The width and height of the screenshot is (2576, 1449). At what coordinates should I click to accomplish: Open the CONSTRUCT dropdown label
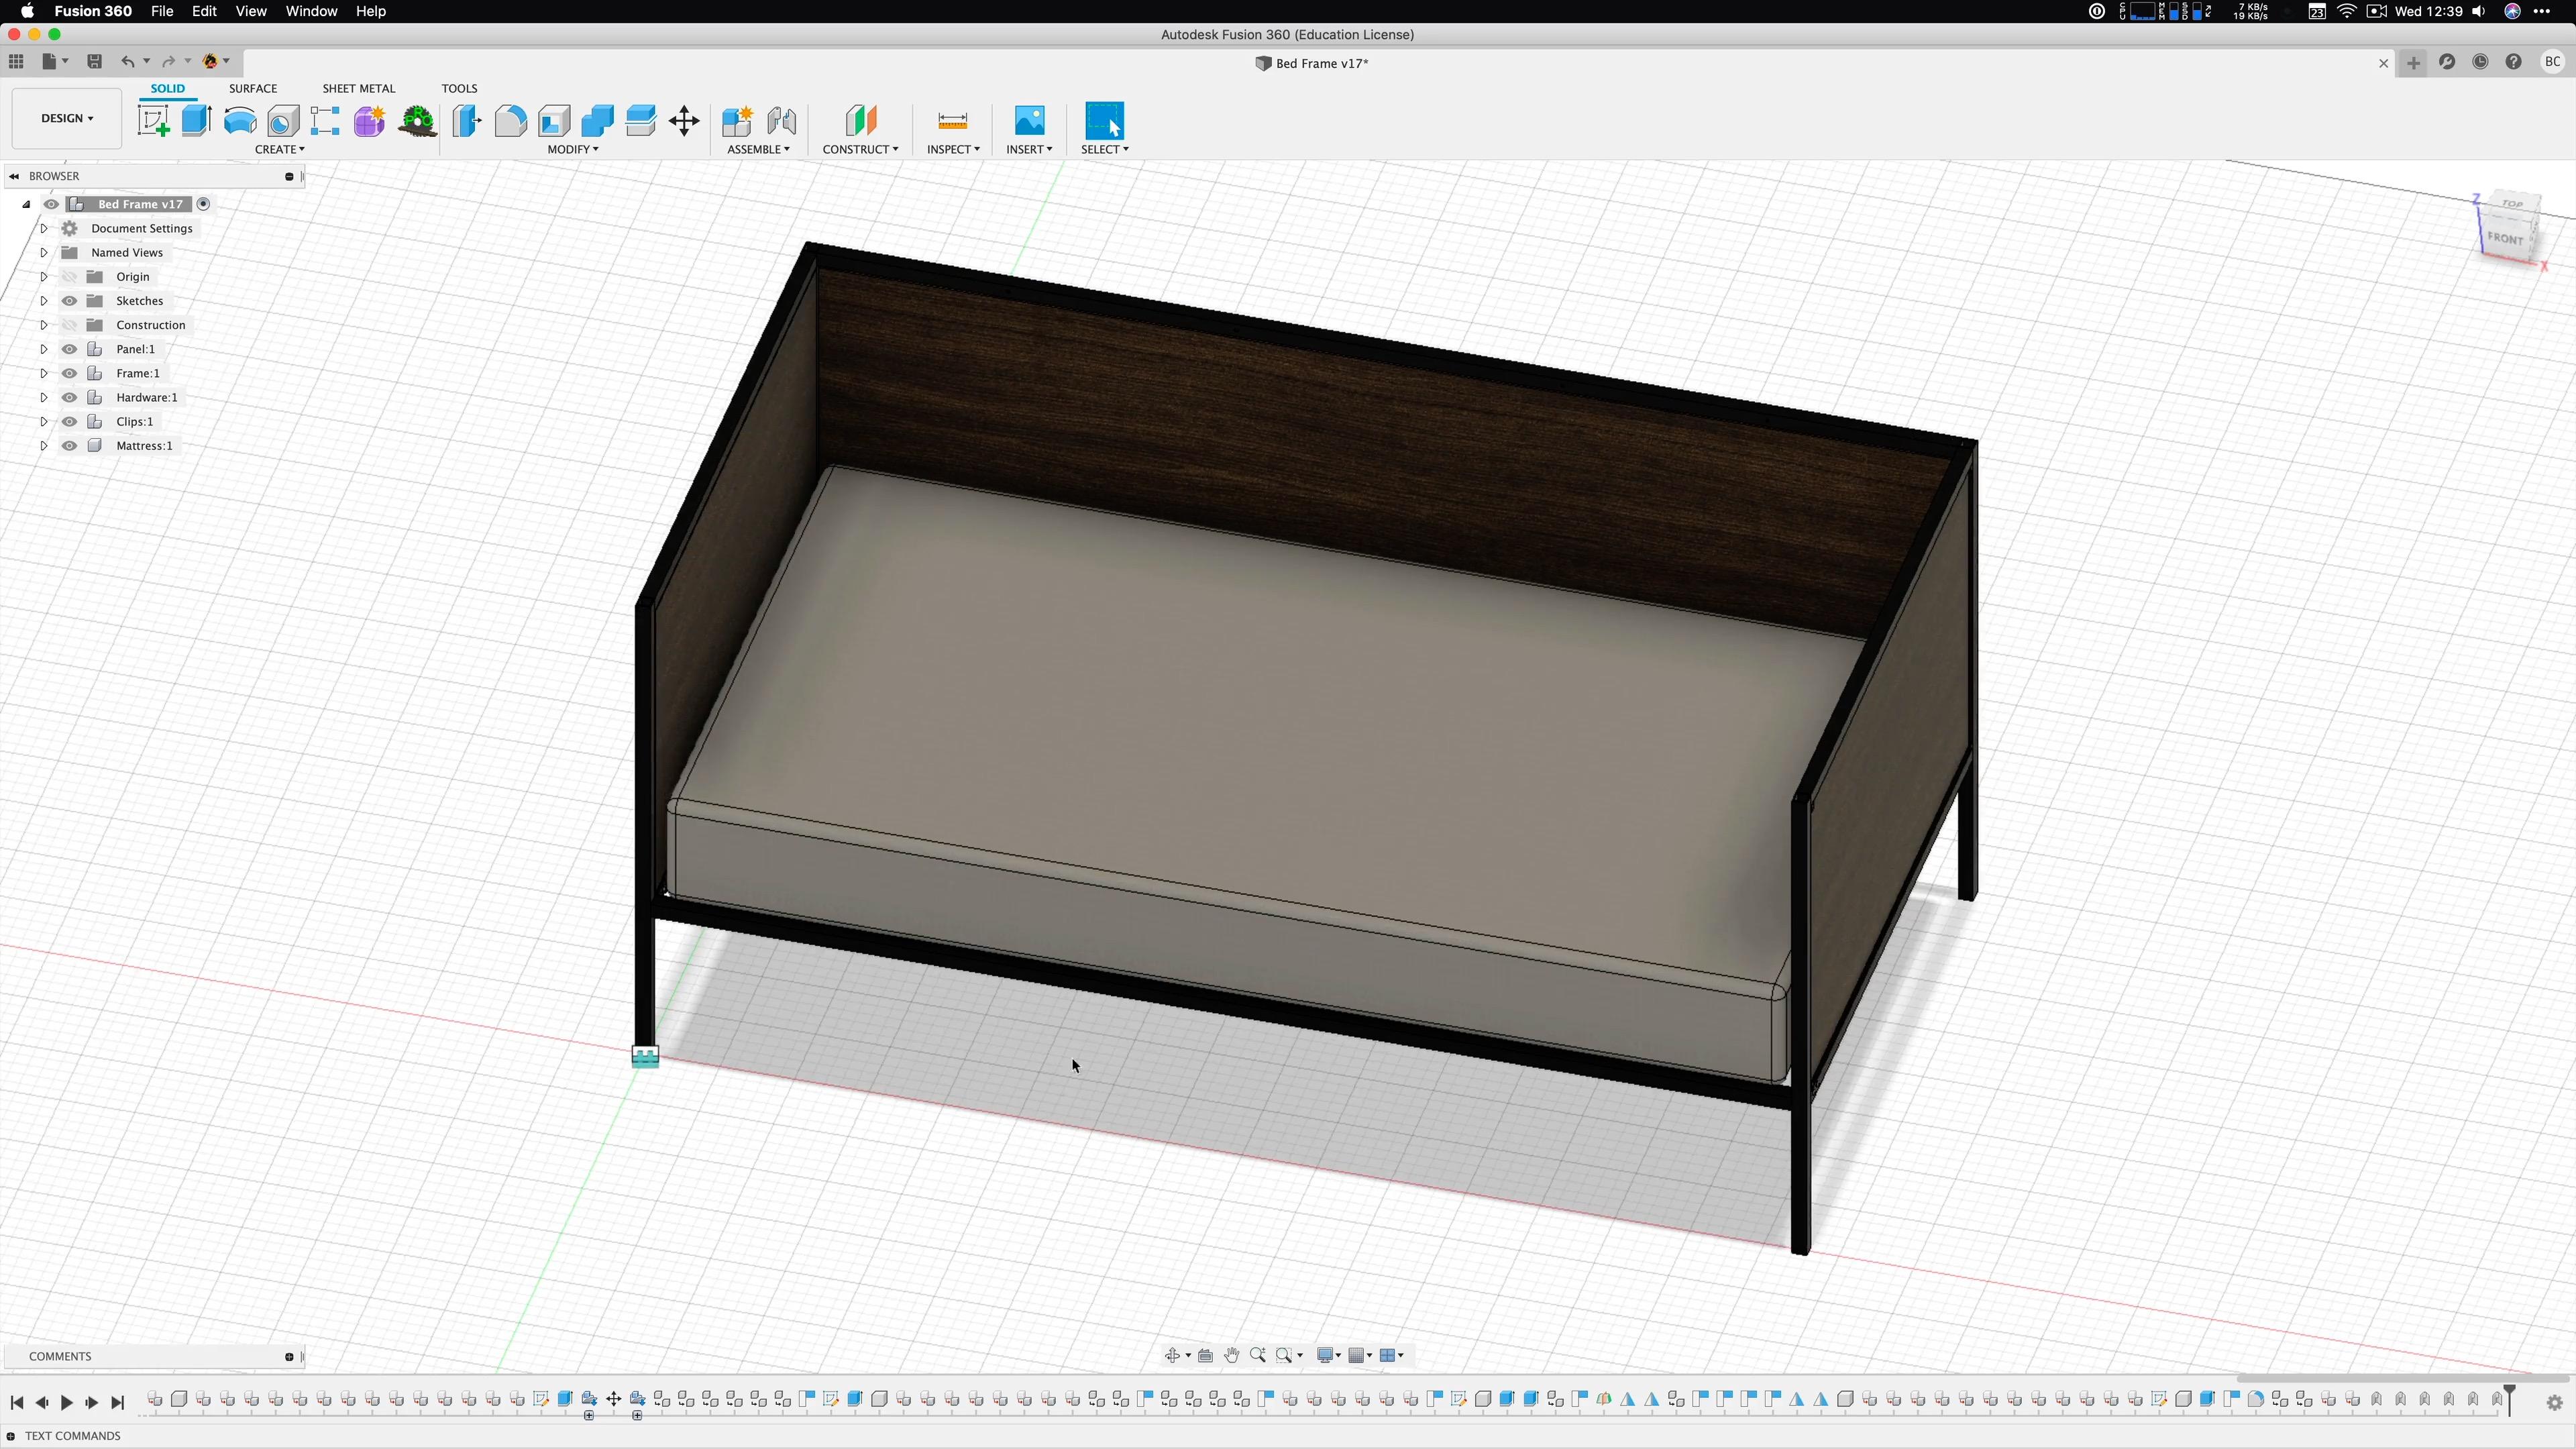pos(859,149)
